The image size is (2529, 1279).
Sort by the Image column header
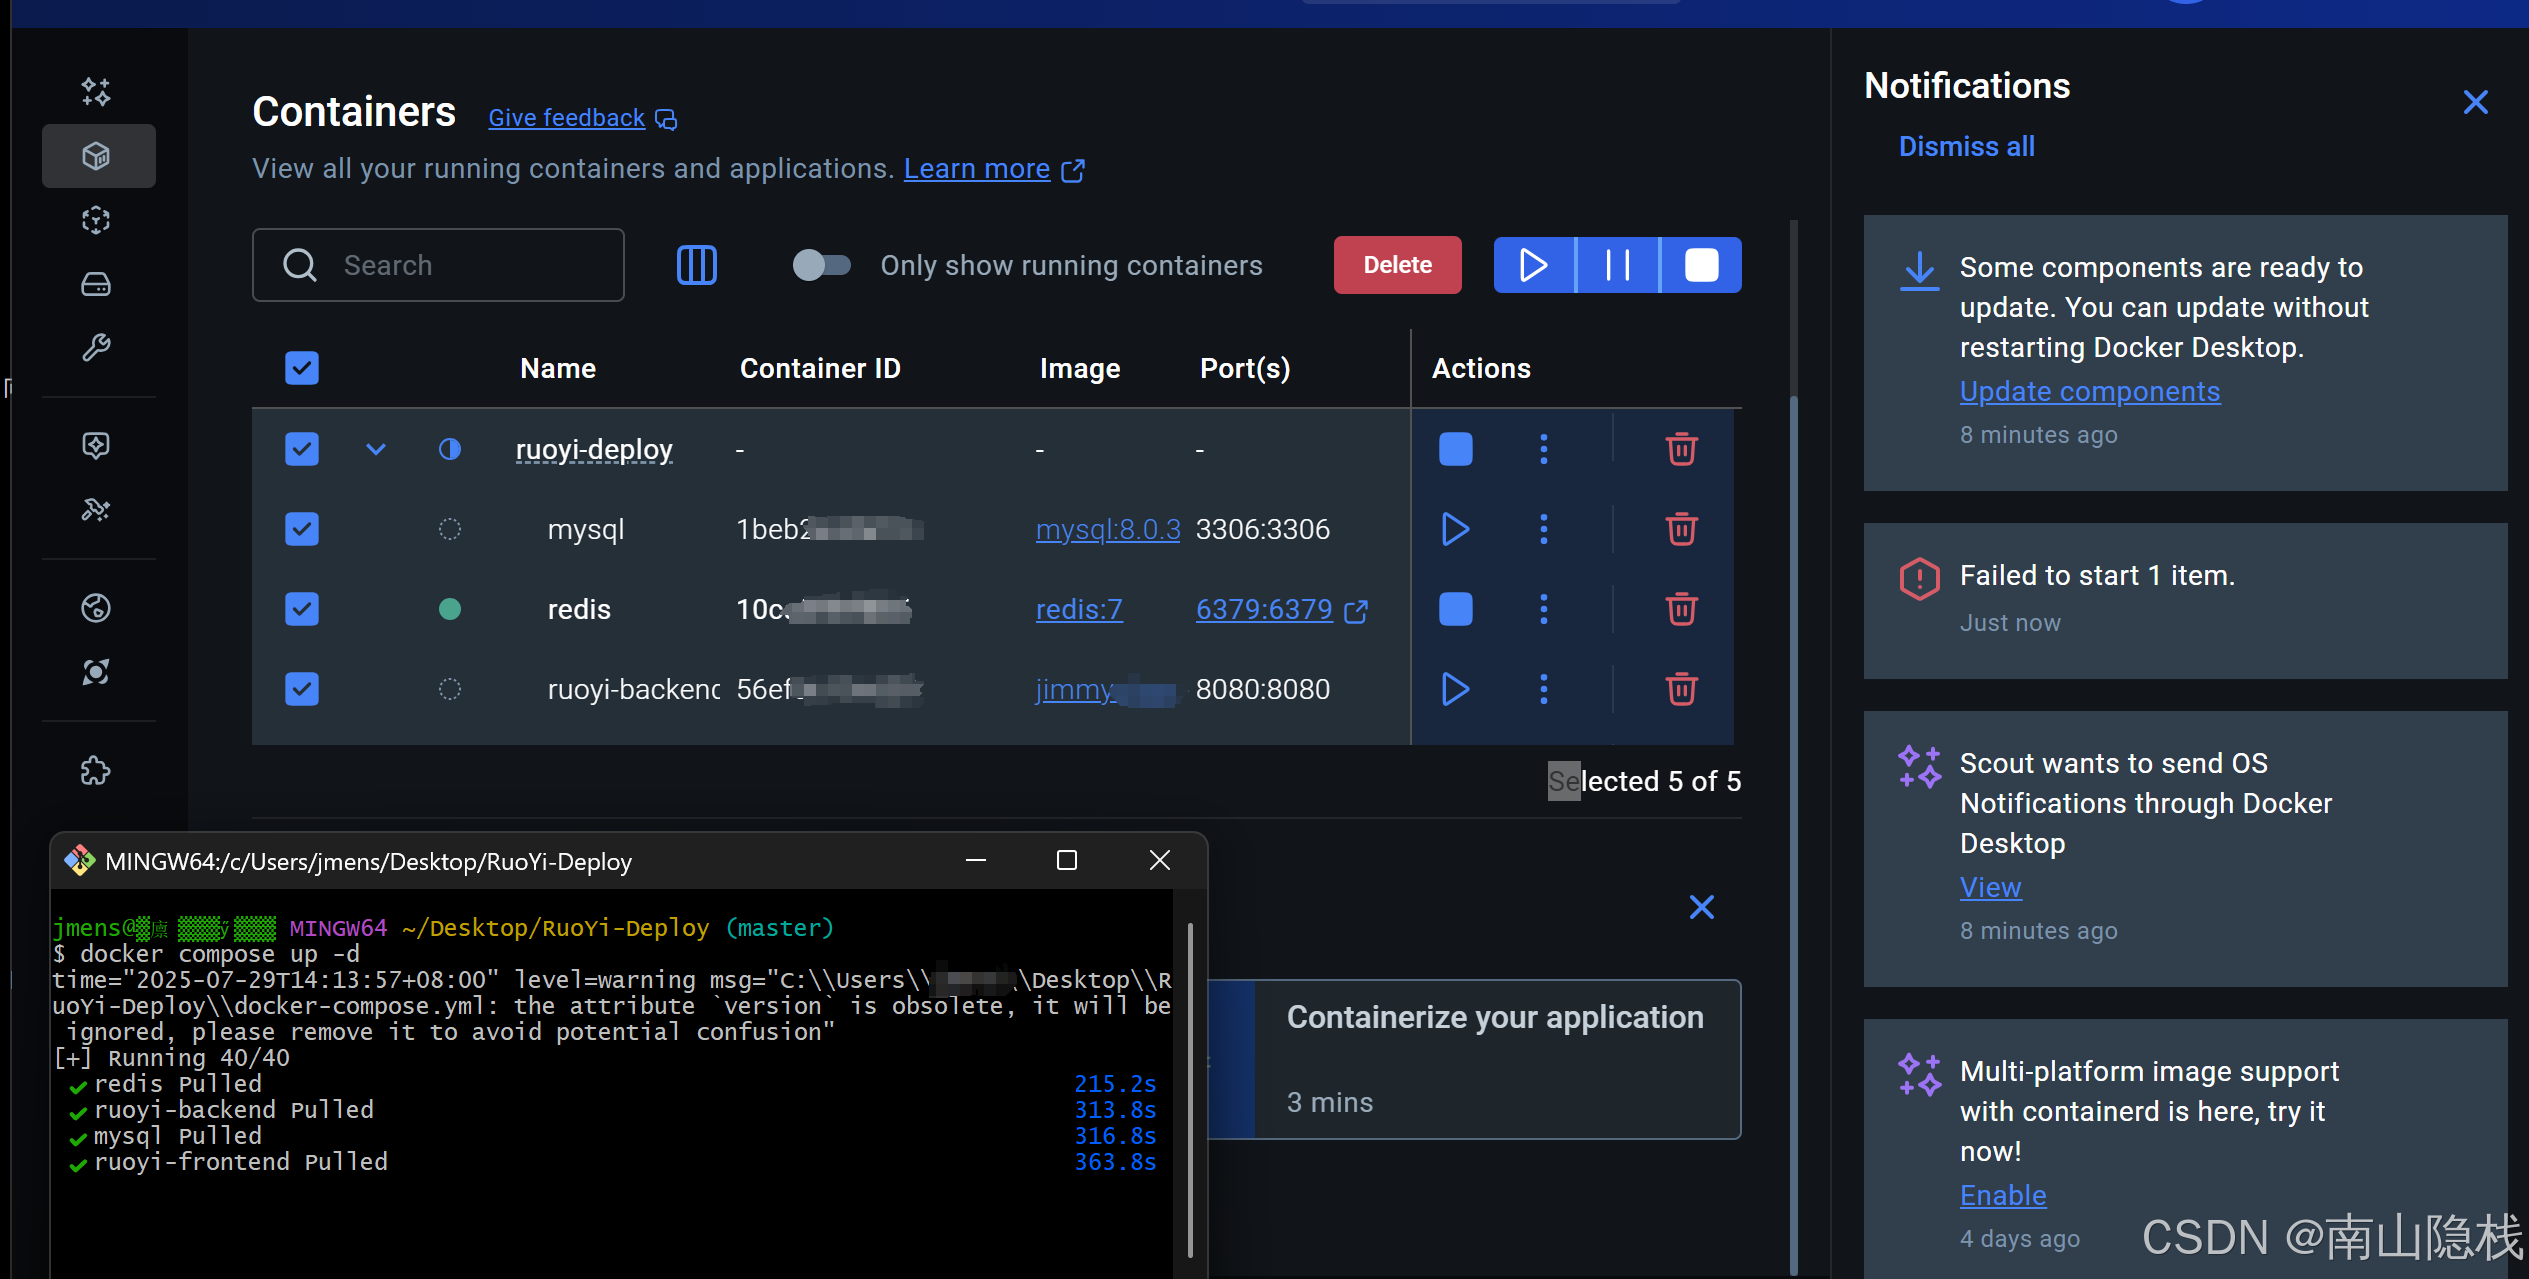(1080, 369)
